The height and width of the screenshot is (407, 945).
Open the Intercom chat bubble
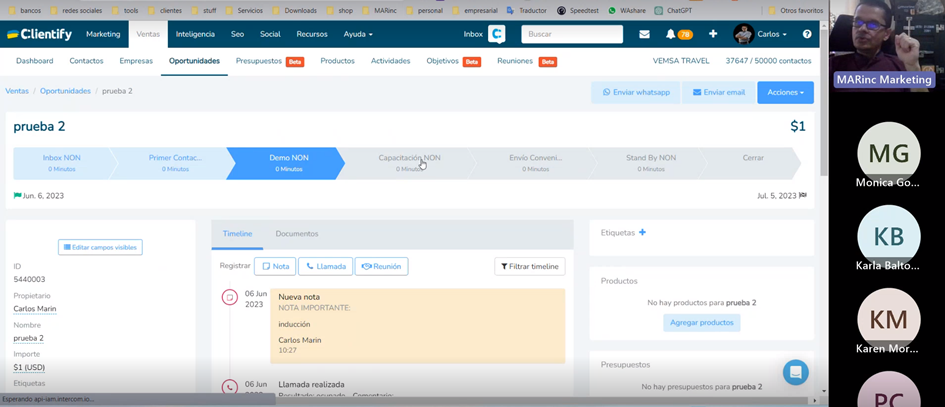coord(795,372)
